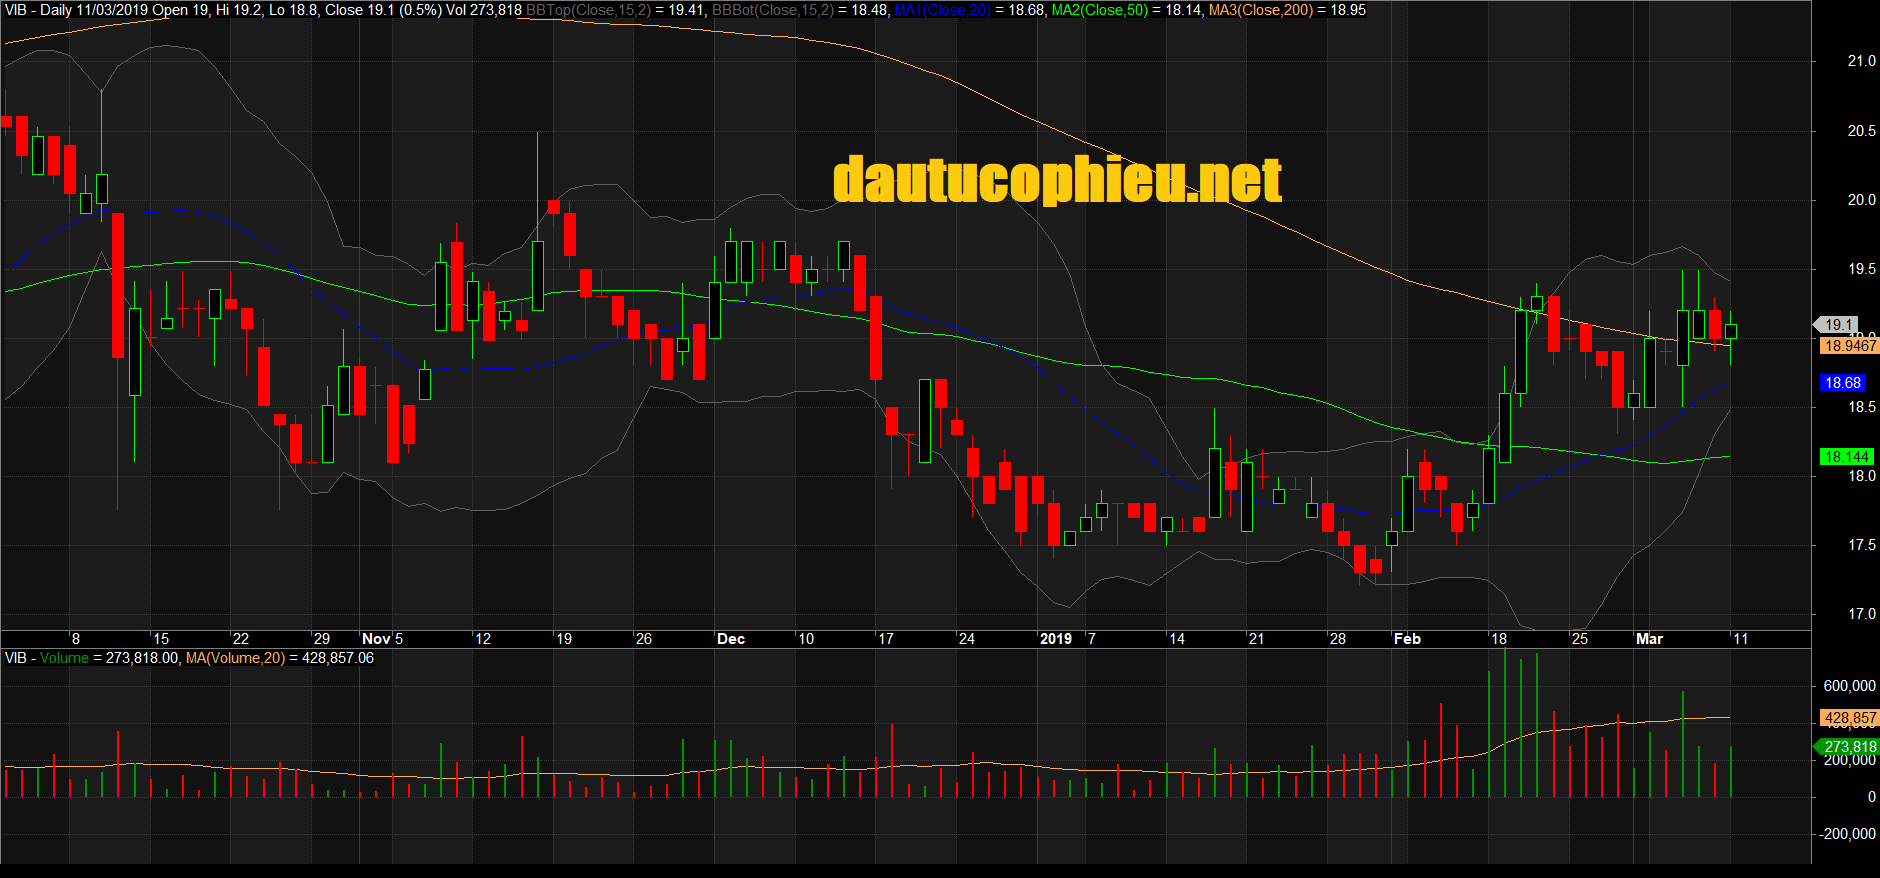
Task: Click the 20.5 price axis label
Action: (x=1861, y=131)
